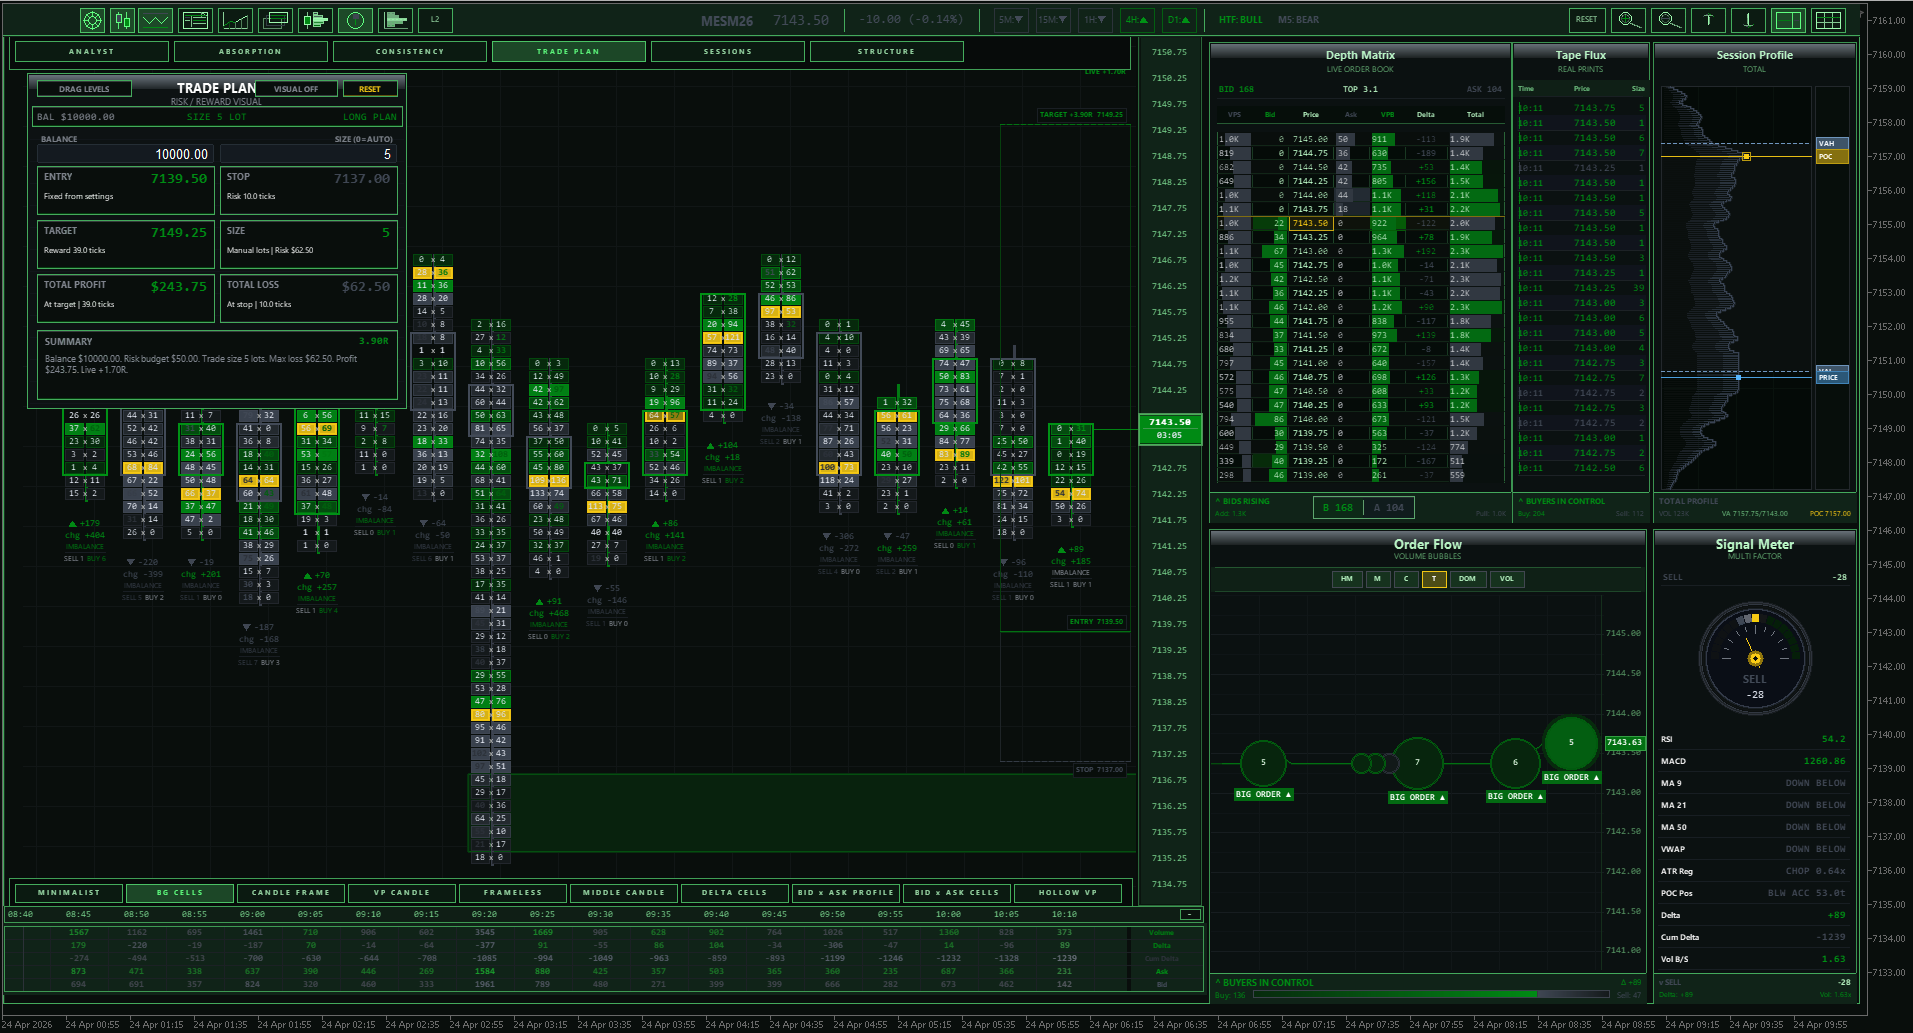This screenshot has width=1913, height=1033.
Task: Select the candlestick chart icon
Action: 123,20
